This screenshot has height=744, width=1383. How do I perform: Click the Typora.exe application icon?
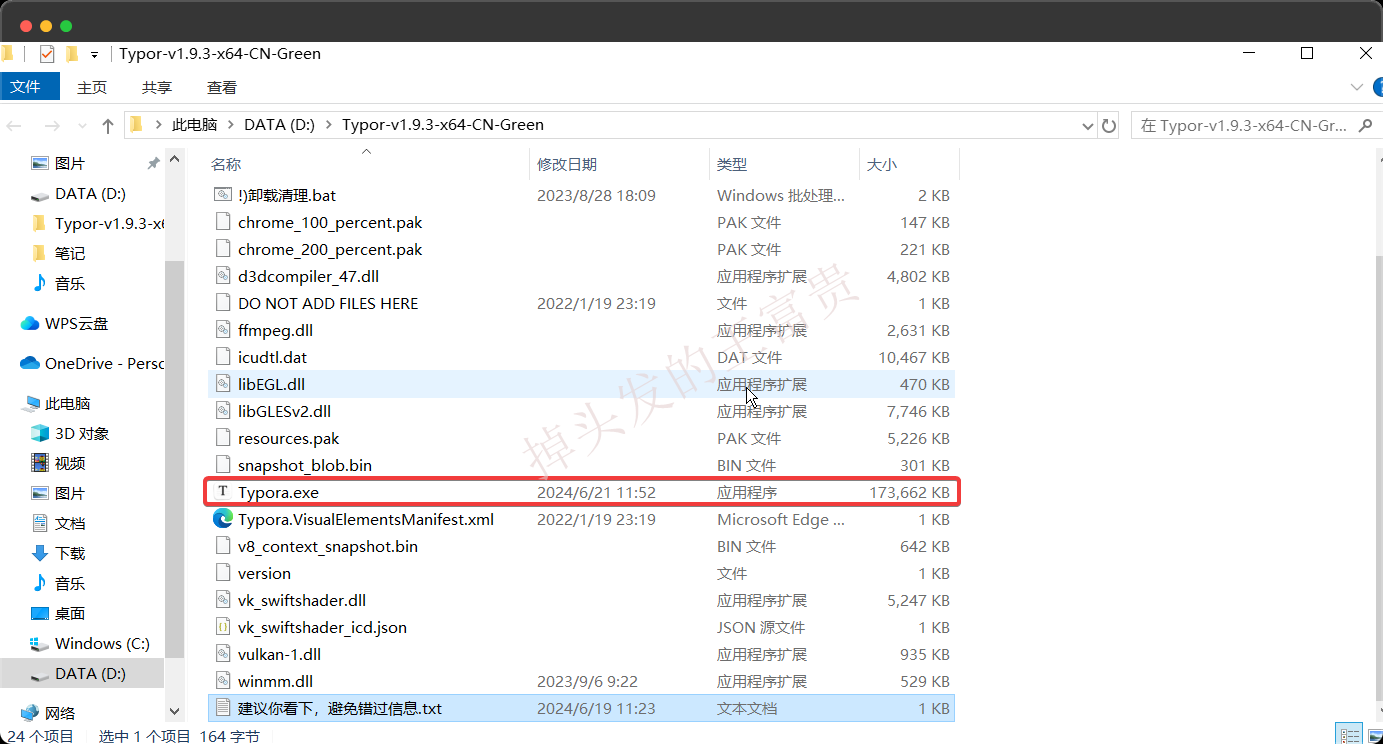click(223, 493)
